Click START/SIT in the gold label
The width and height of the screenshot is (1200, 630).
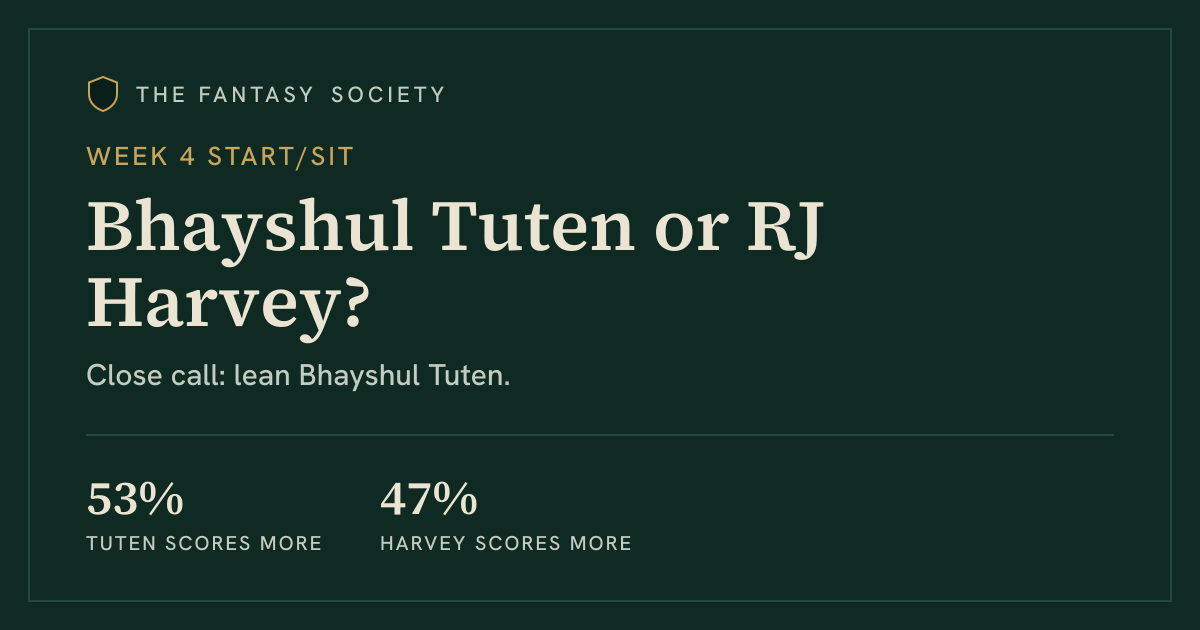[281, 157]
